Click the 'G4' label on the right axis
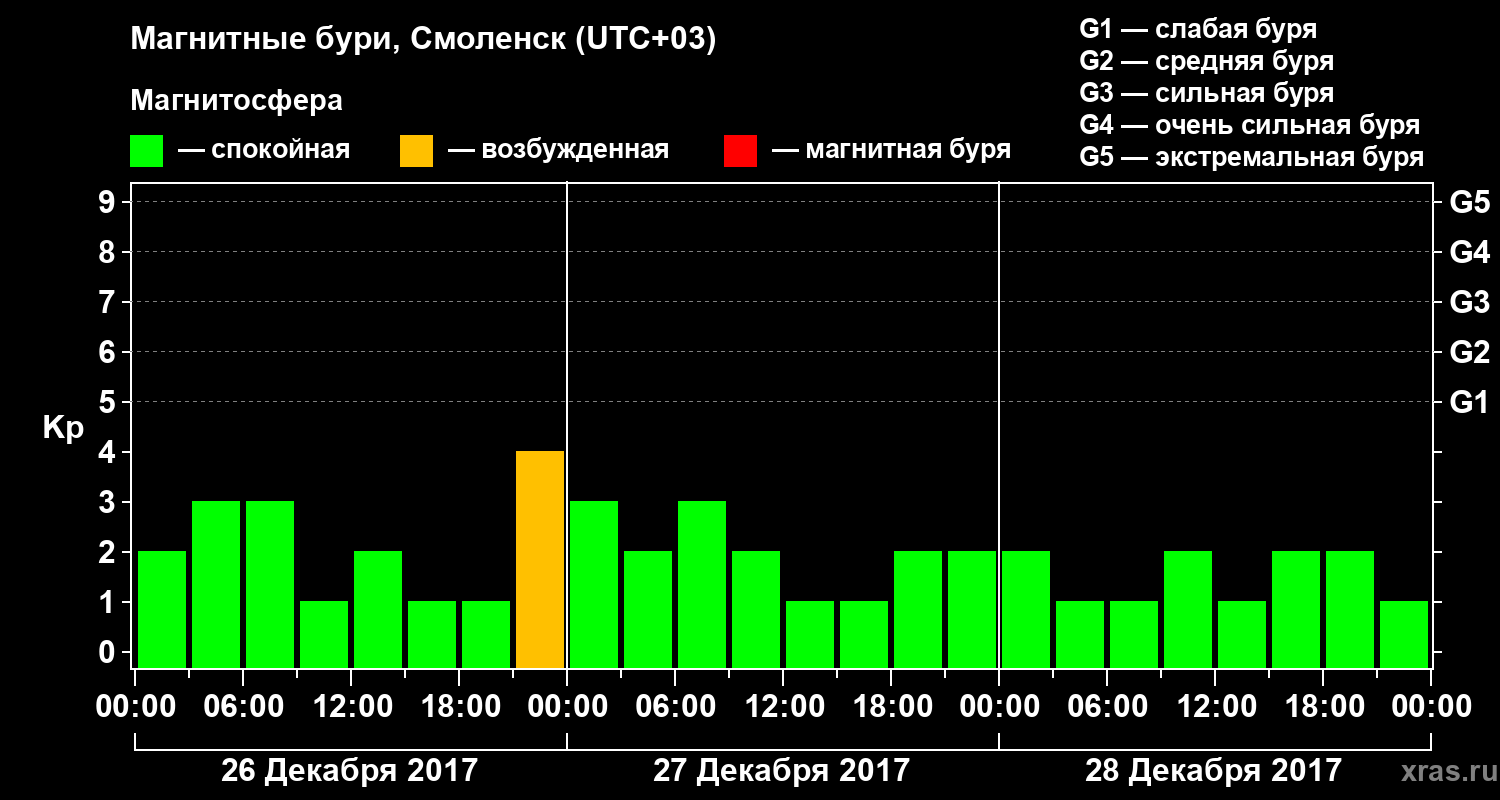Viewport: 1500px width, 800px height. coord(1469,252)
